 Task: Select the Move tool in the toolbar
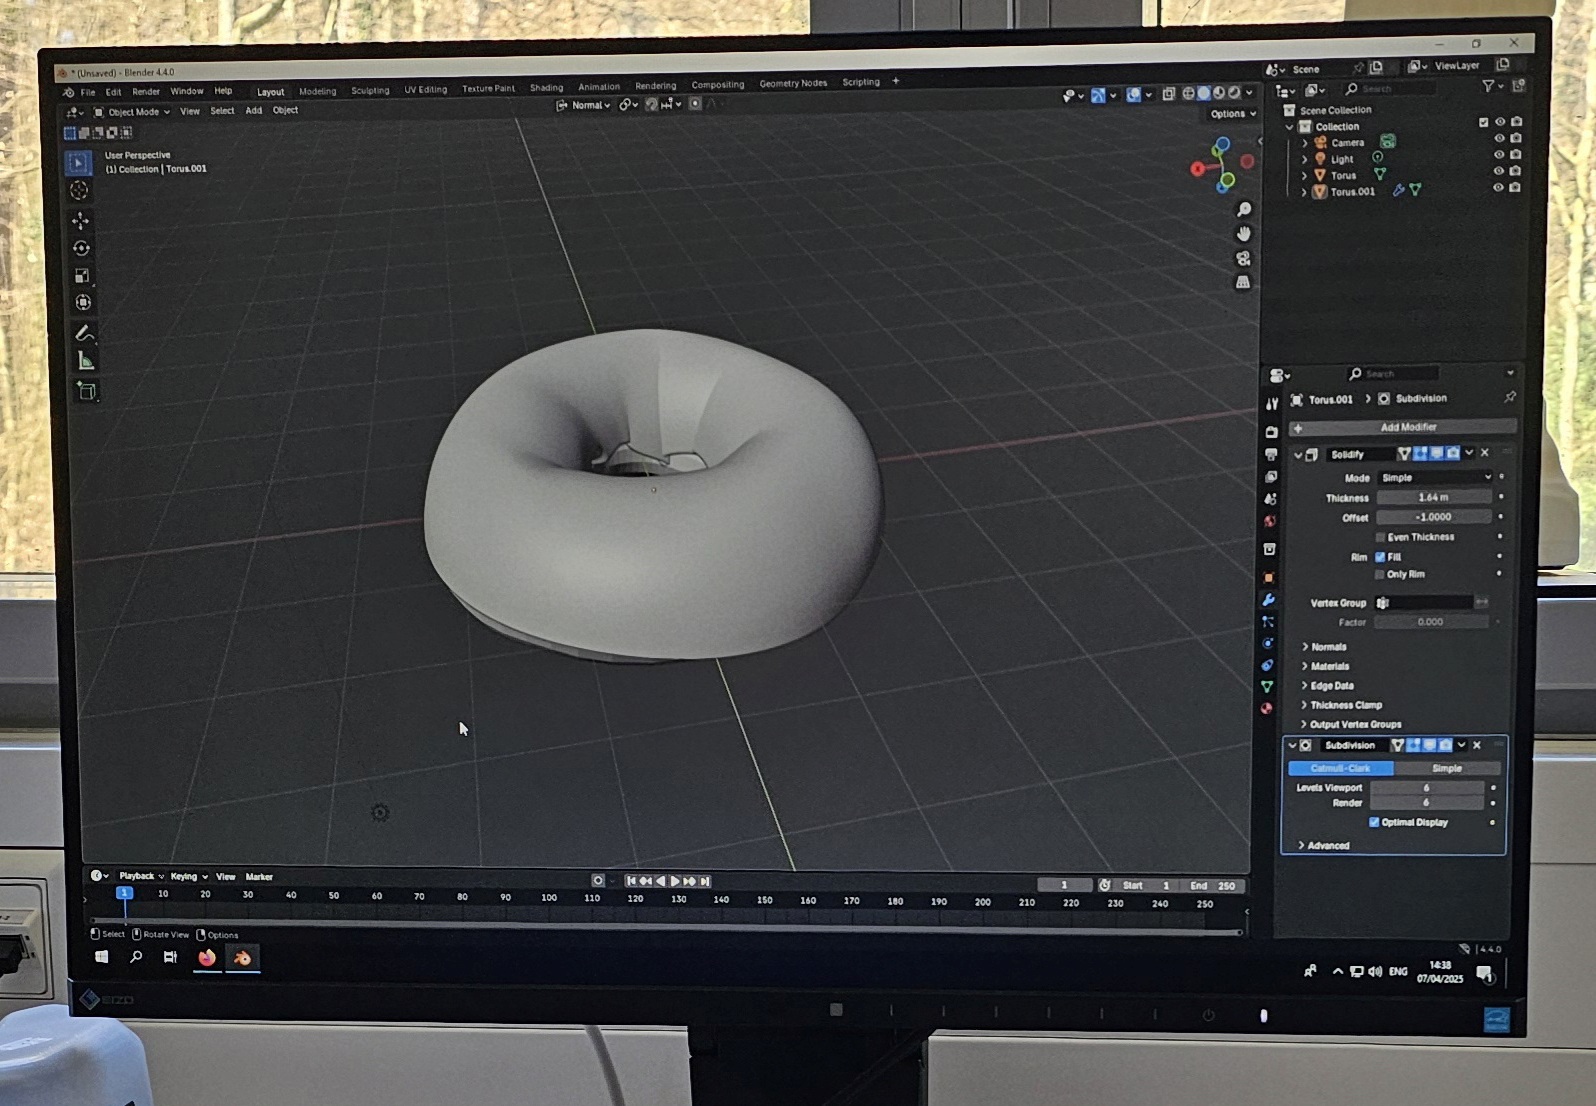(x=81, y=220)
